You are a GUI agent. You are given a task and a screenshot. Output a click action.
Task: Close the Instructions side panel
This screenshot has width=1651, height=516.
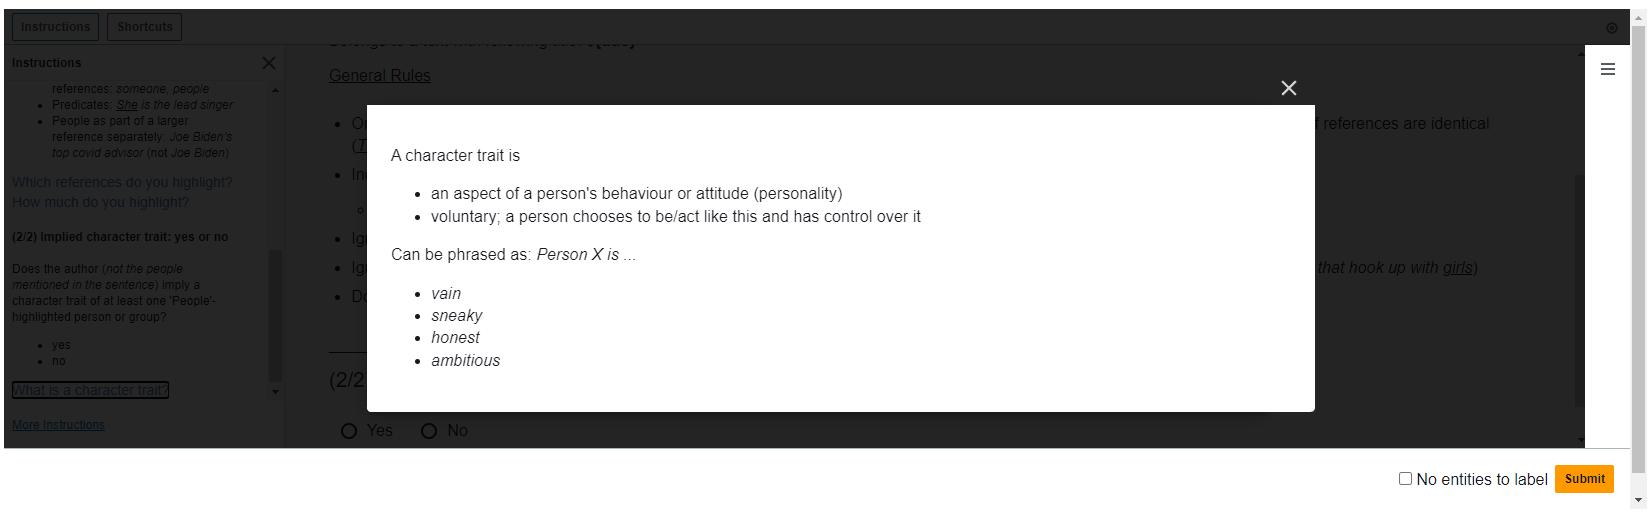[268, 63]
